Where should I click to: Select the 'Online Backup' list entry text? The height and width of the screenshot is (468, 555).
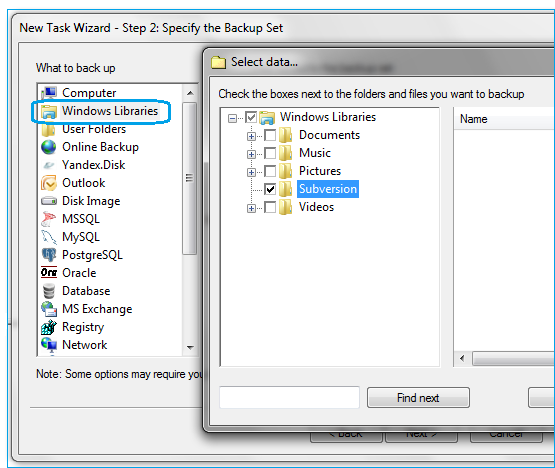[100, 147]
